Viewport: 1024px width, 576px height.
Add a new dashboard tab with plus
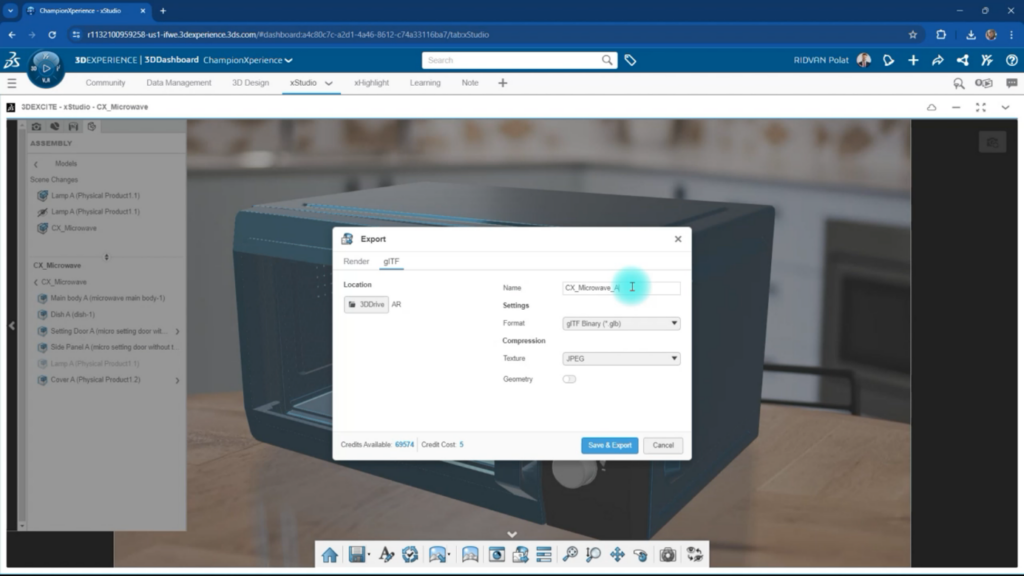(503, 83)
